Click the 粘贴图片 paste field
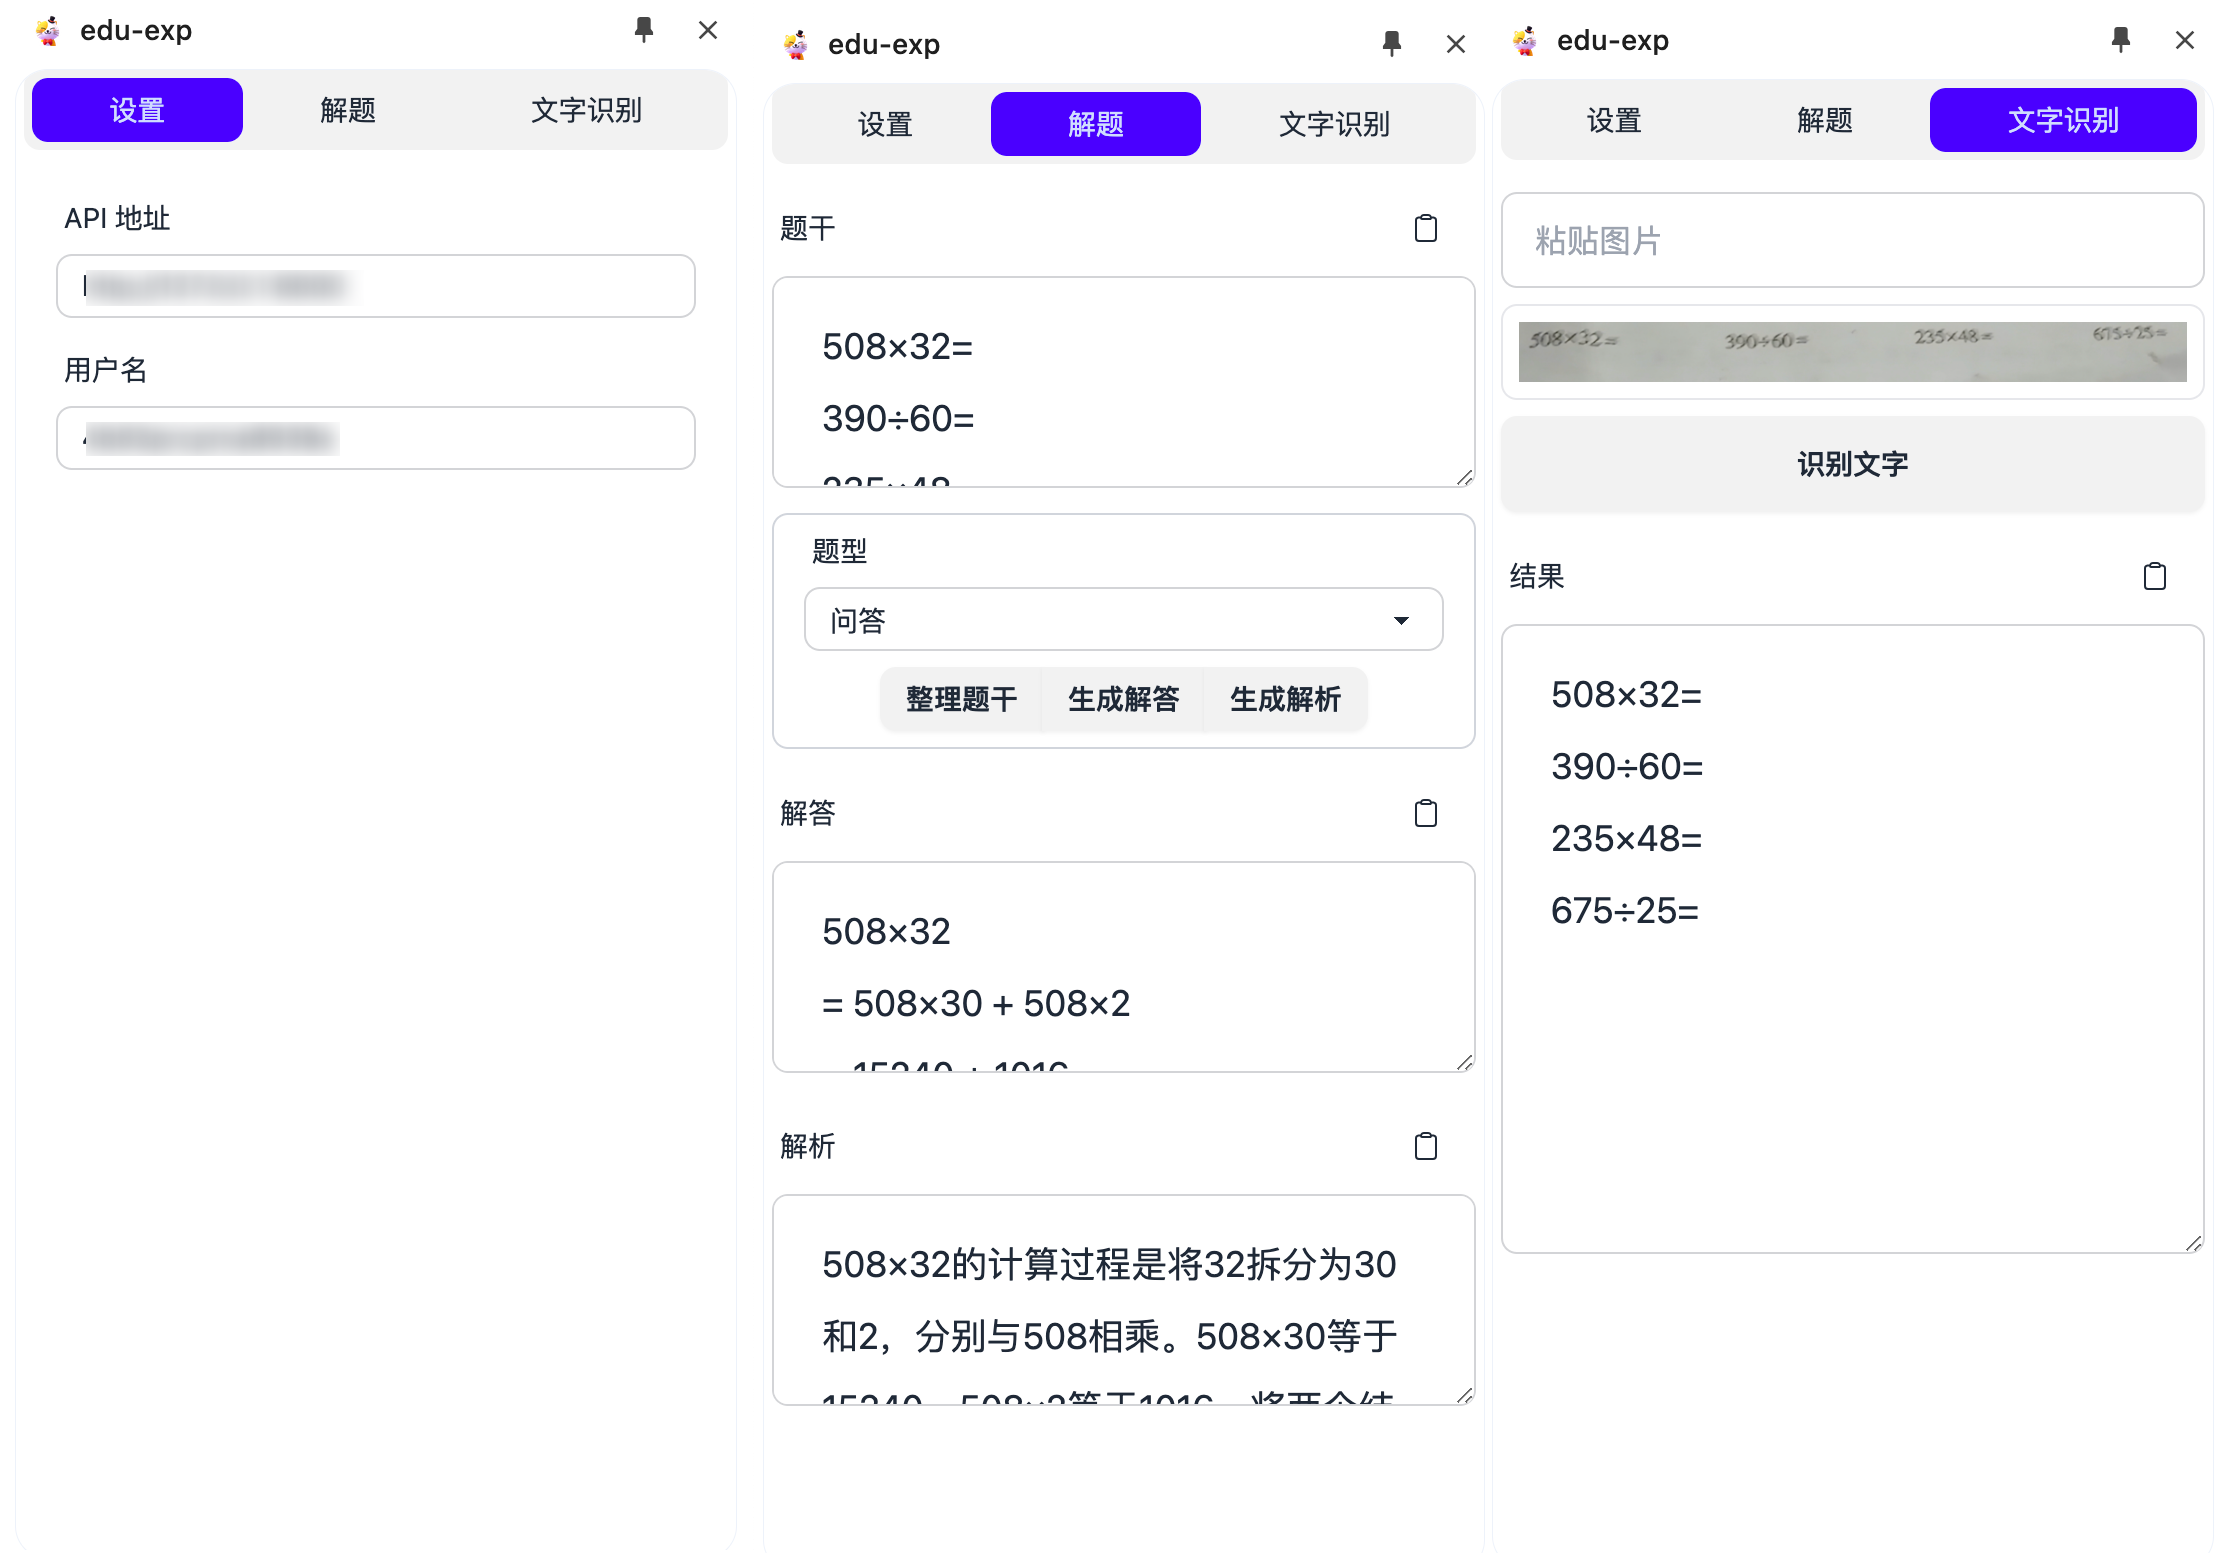Image resolution: width=2222 pixels, height=1553 pixels. coord(1851,241)
